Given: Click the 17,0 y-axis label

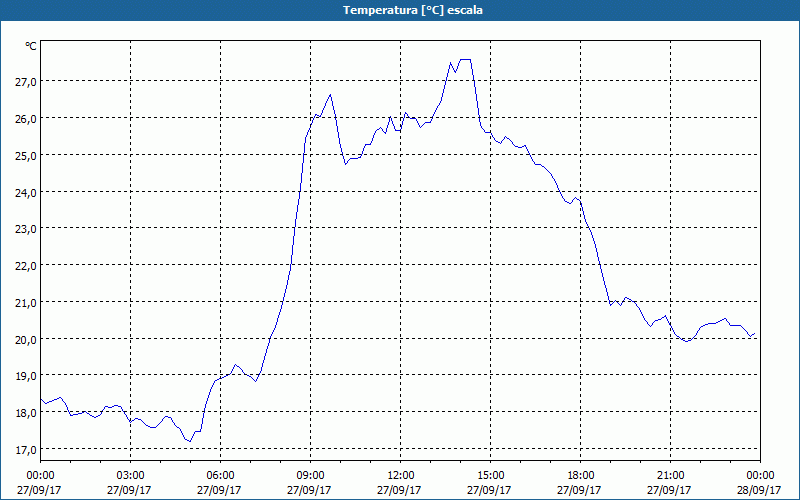Looking at the screenshot, I should click(26, 450).
